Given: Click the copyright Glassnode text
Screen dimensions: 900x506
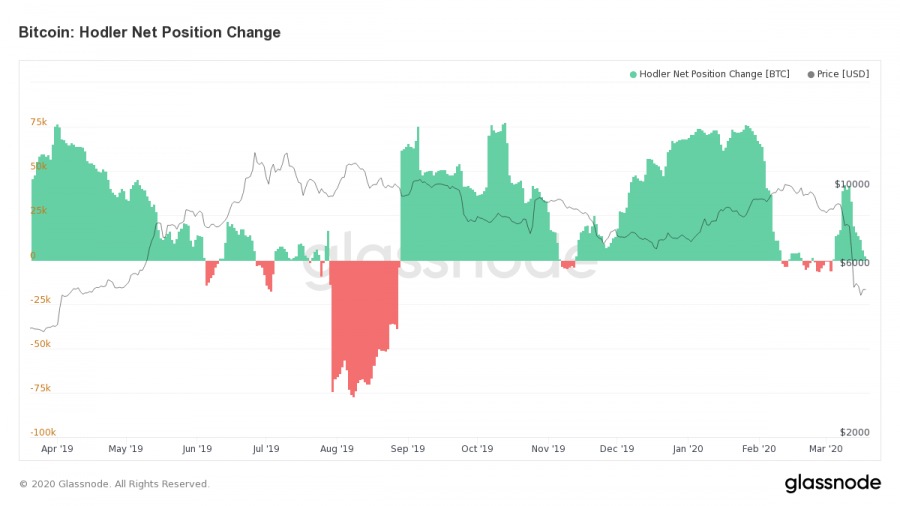Looking at the screenshot, I should [x=114, y=484].
